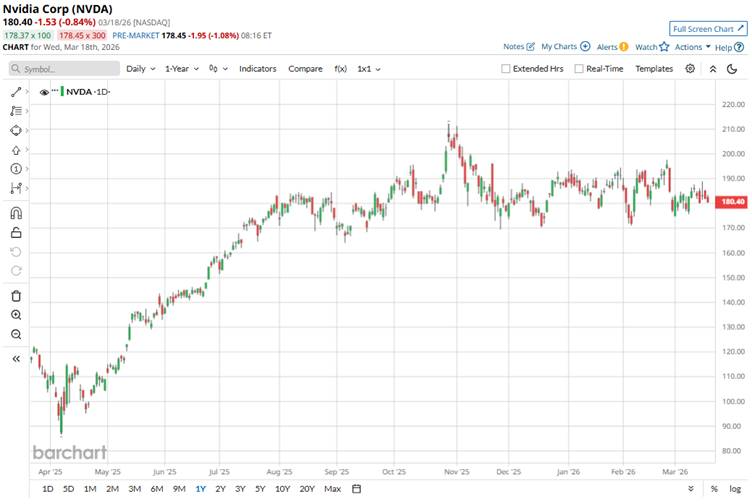Select the 1D time range

pyautogui.click(x=47, y=489)
